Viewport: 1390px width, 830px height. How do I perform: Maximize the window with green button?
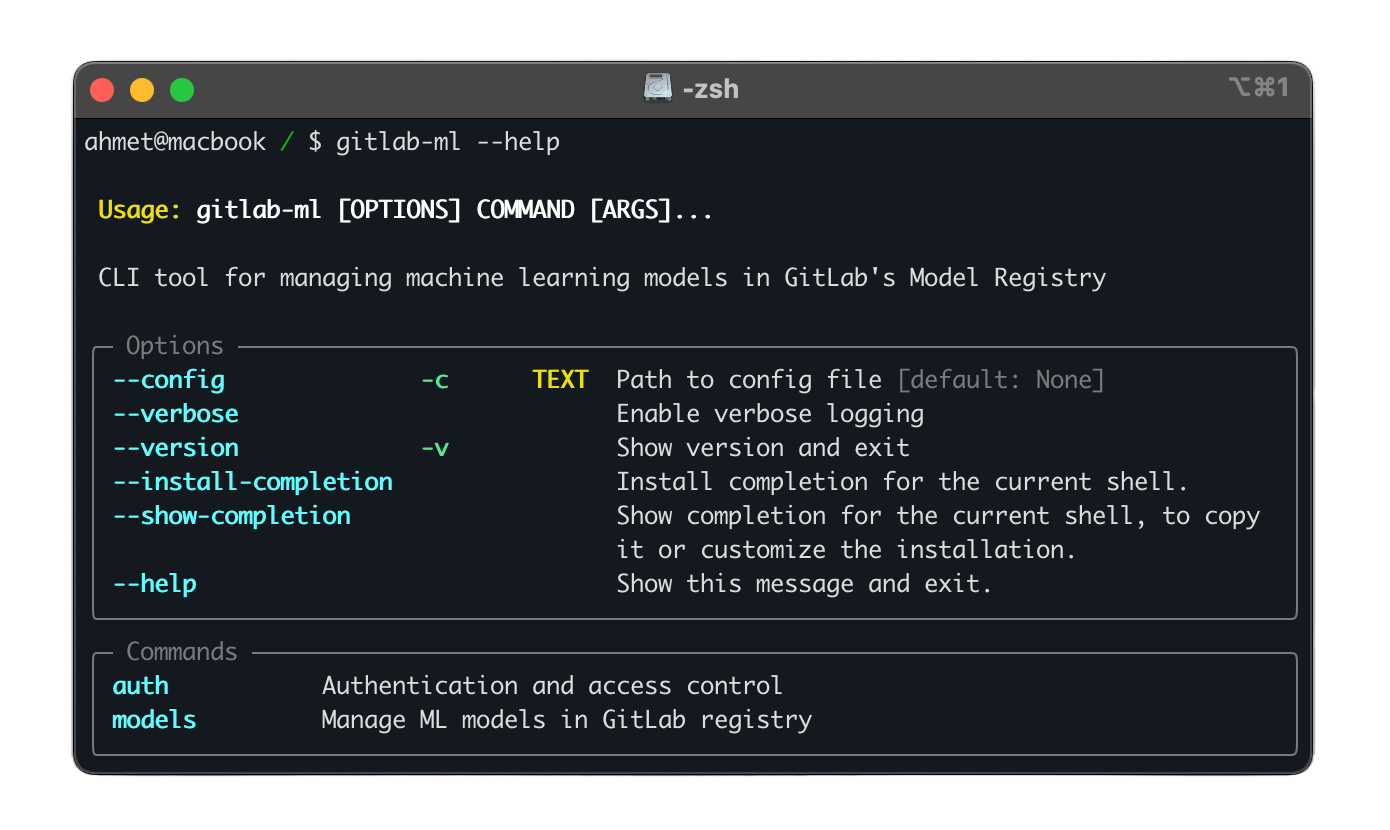point(182,90)
